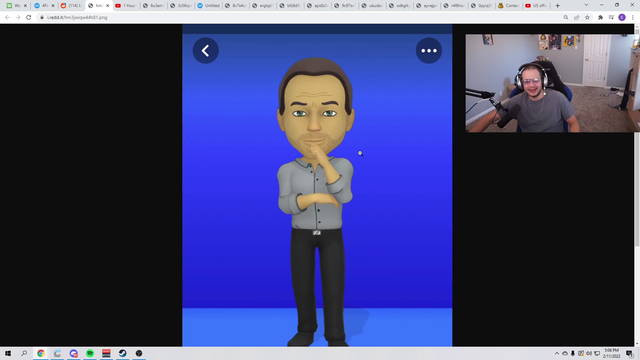Open a new tab with the plus button
This screenshot has width=640, height=360.
tap(557, 6)
